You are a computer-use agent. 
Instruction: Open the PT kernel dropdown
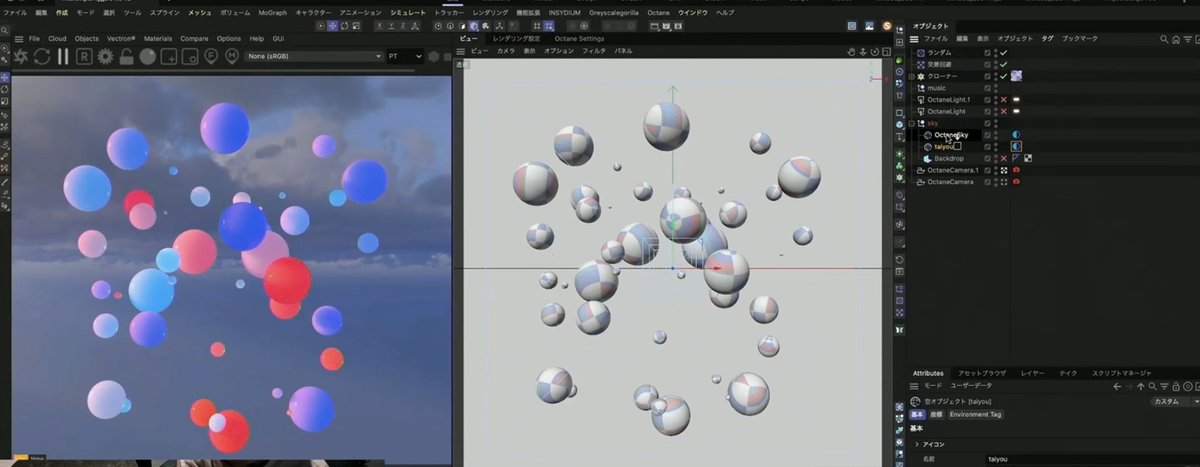[405, 57]
